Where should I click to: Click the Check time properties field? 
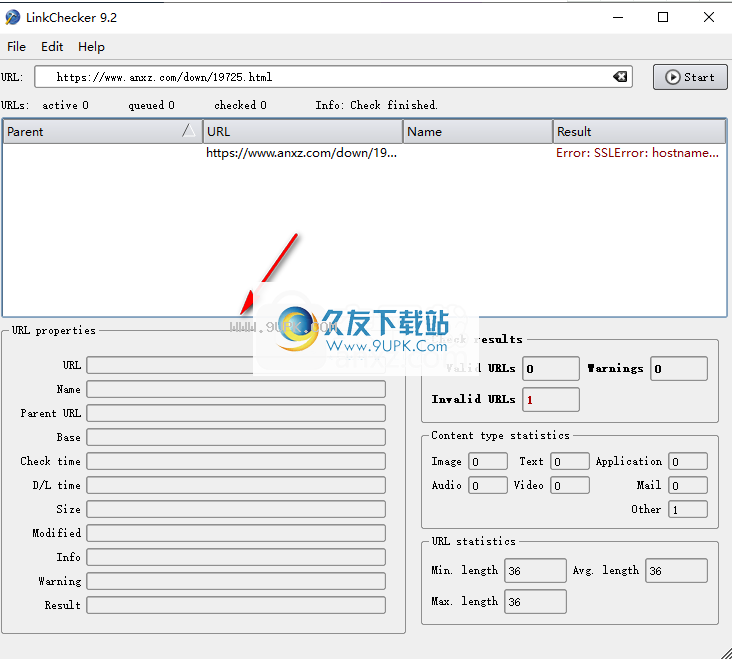236,461
